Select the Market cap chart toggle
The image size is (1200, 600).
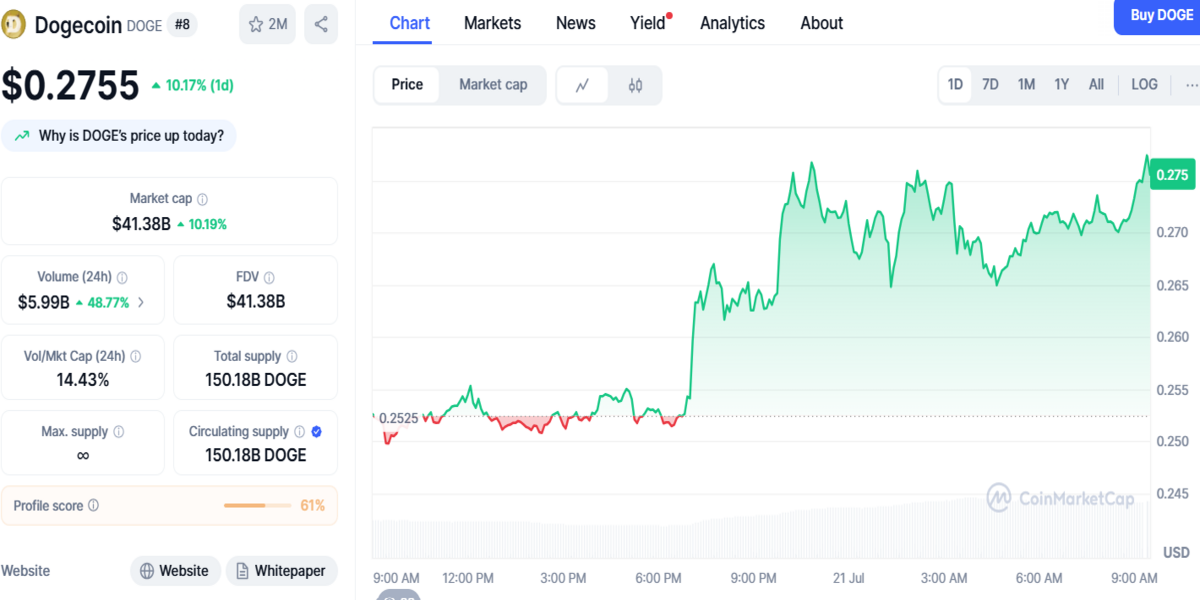coord(493,85)
